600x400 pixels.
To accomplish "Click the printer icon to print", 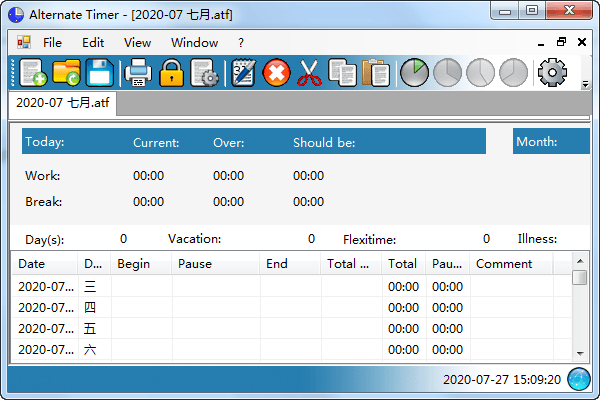I will click(137, 73).
